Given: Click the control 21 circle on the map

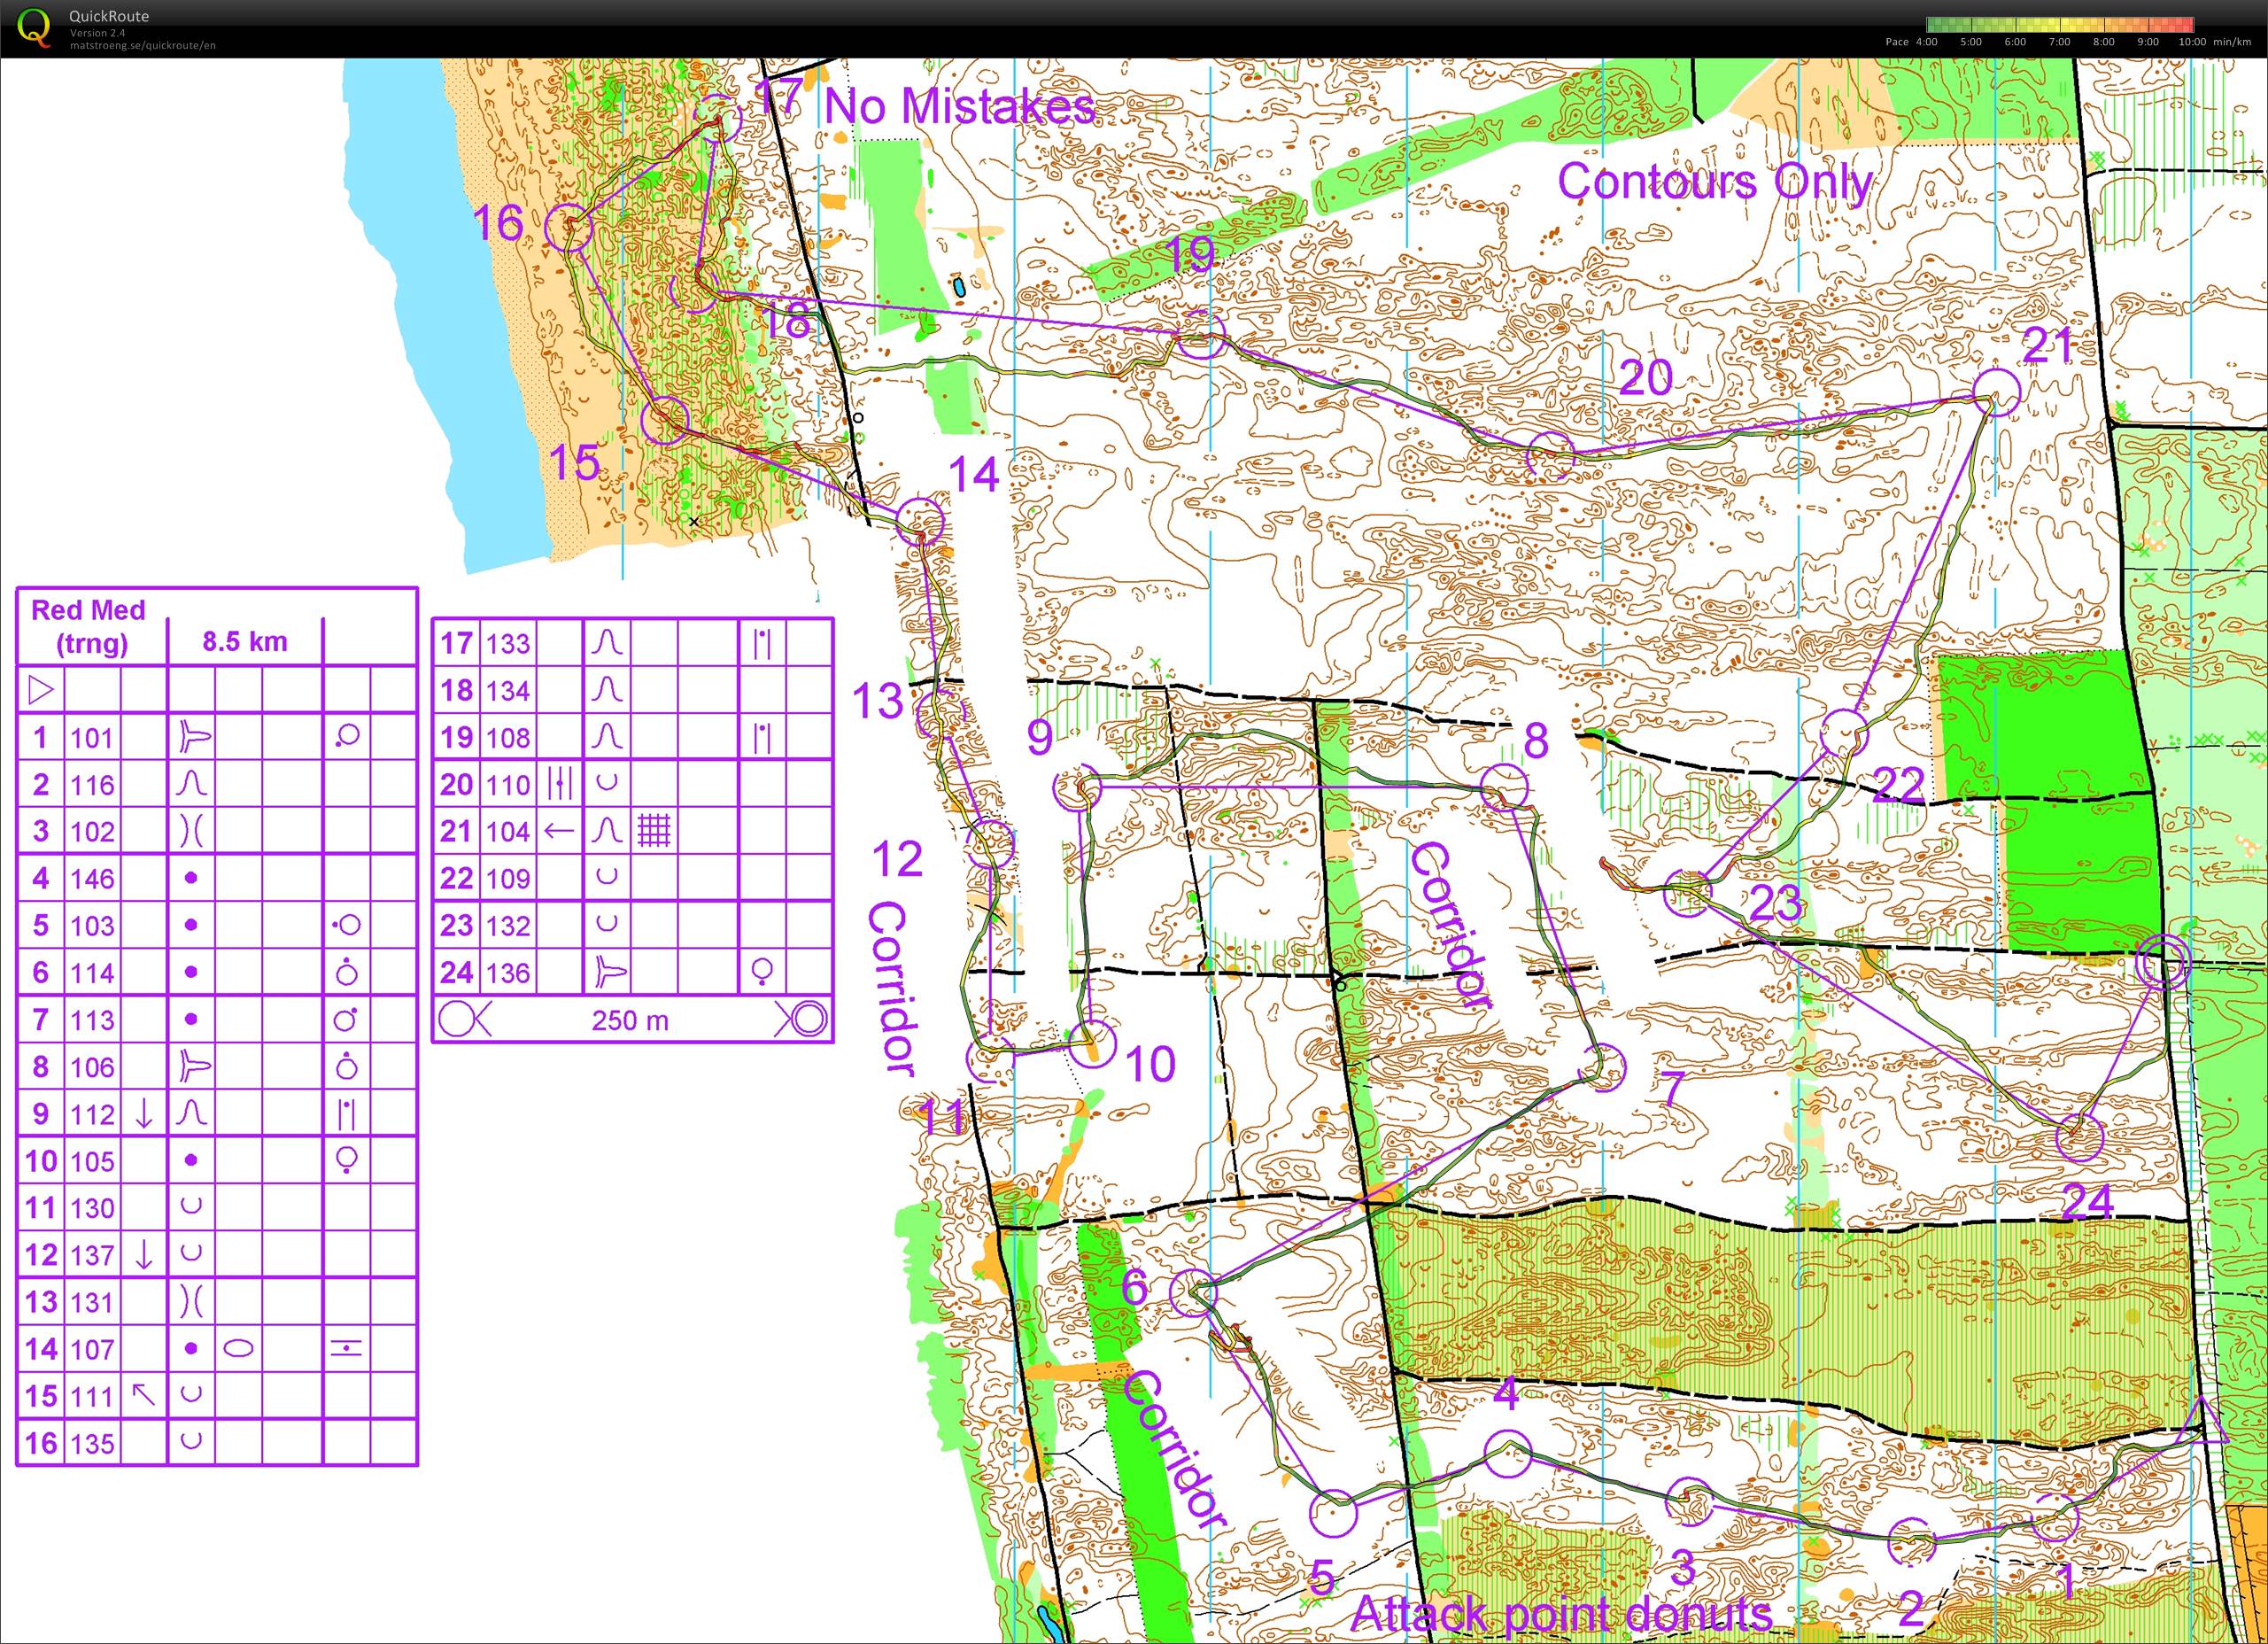Looking at the screenshot, I should pos(1995,392).
